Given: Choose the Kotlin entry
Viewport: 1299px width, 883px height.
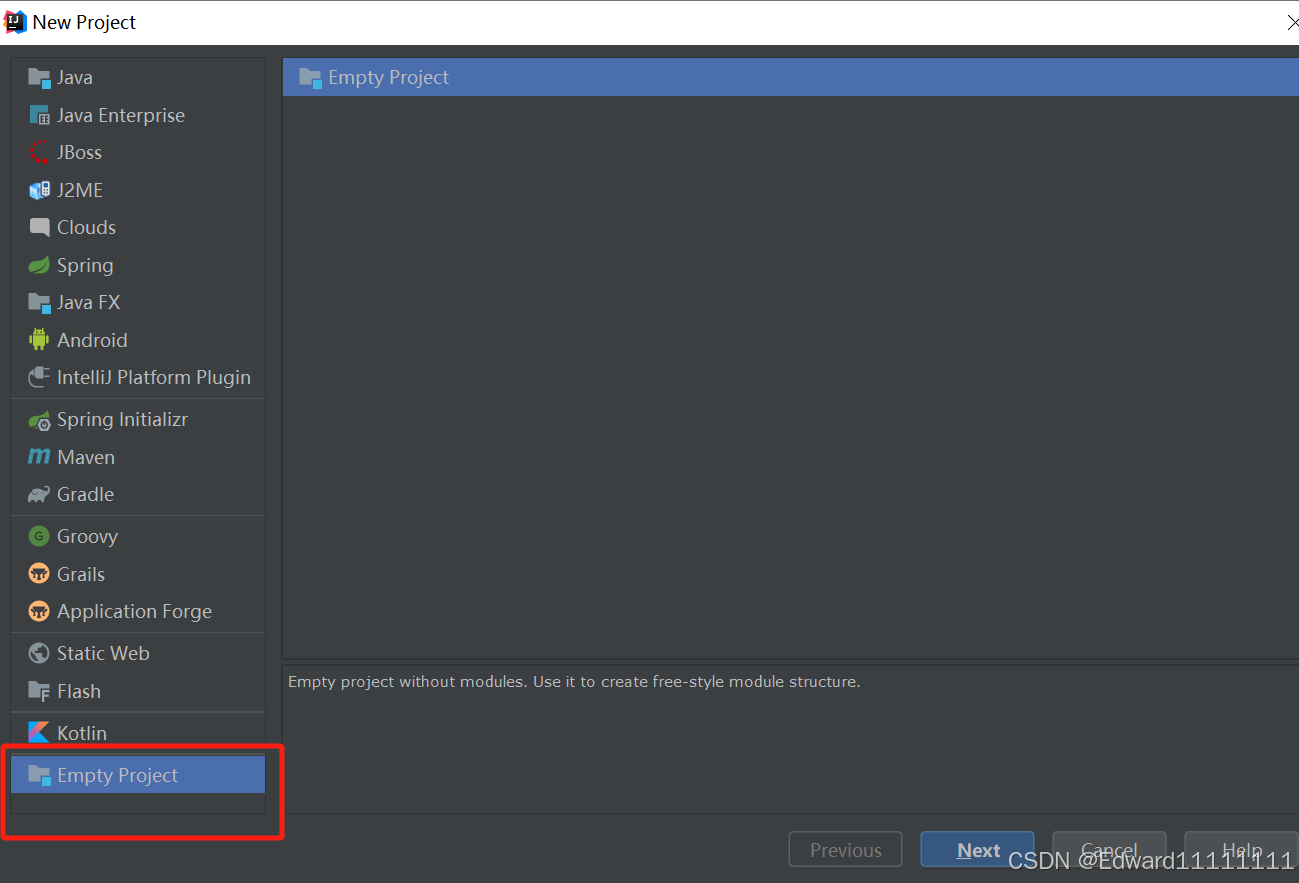Looking at the screenshot, I should coord(138,733).
